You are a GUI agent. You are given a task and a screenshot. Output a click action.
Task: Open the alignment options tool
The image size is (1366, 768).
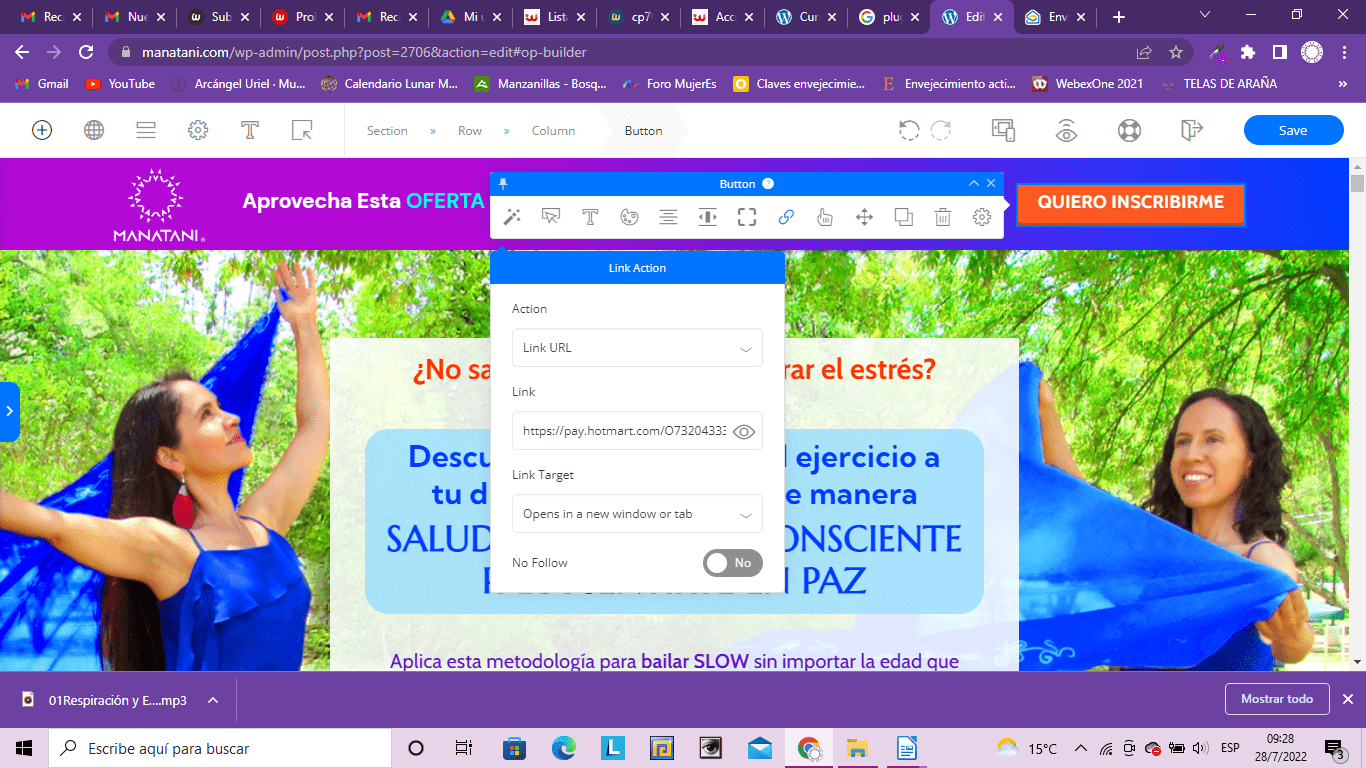[x=668, y=217]
